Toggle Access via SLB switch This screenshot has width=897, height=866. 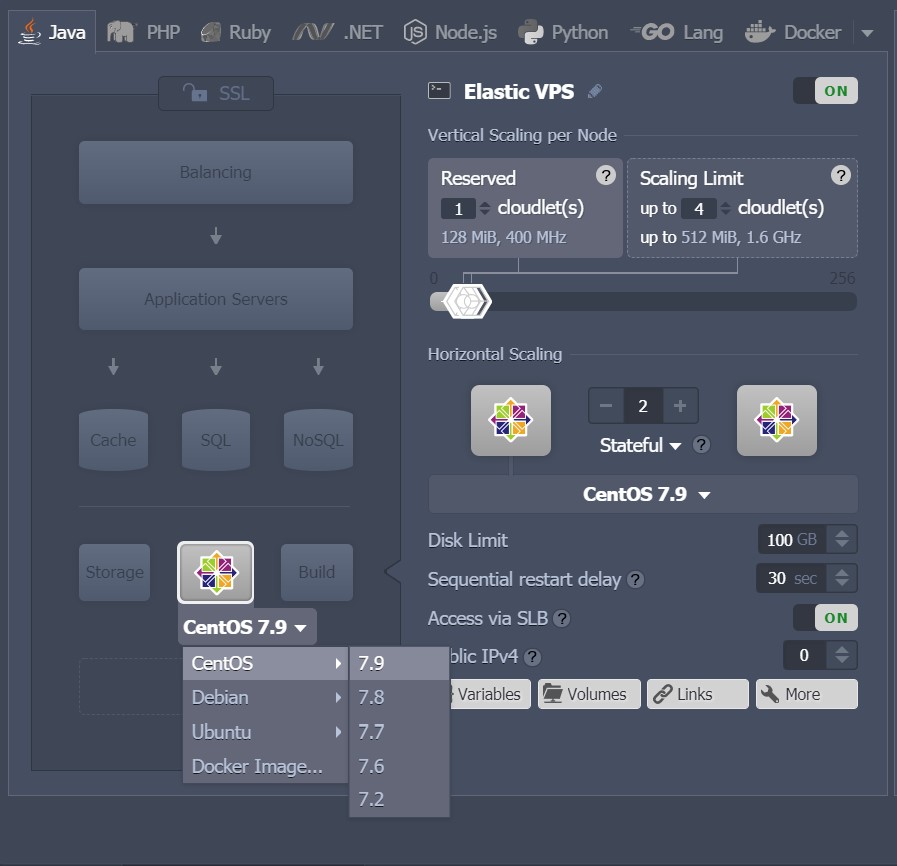[825, 618]
